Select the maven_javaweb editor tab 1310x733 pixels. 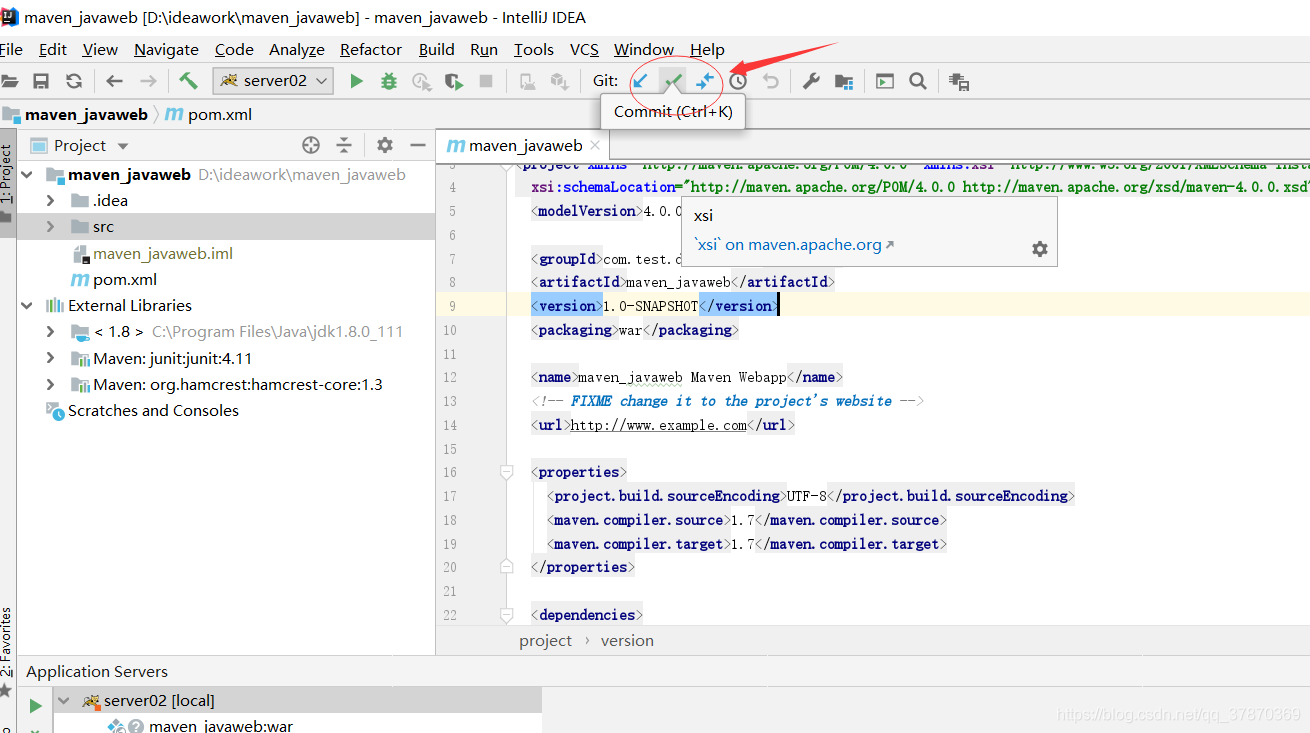coord(525,146)
